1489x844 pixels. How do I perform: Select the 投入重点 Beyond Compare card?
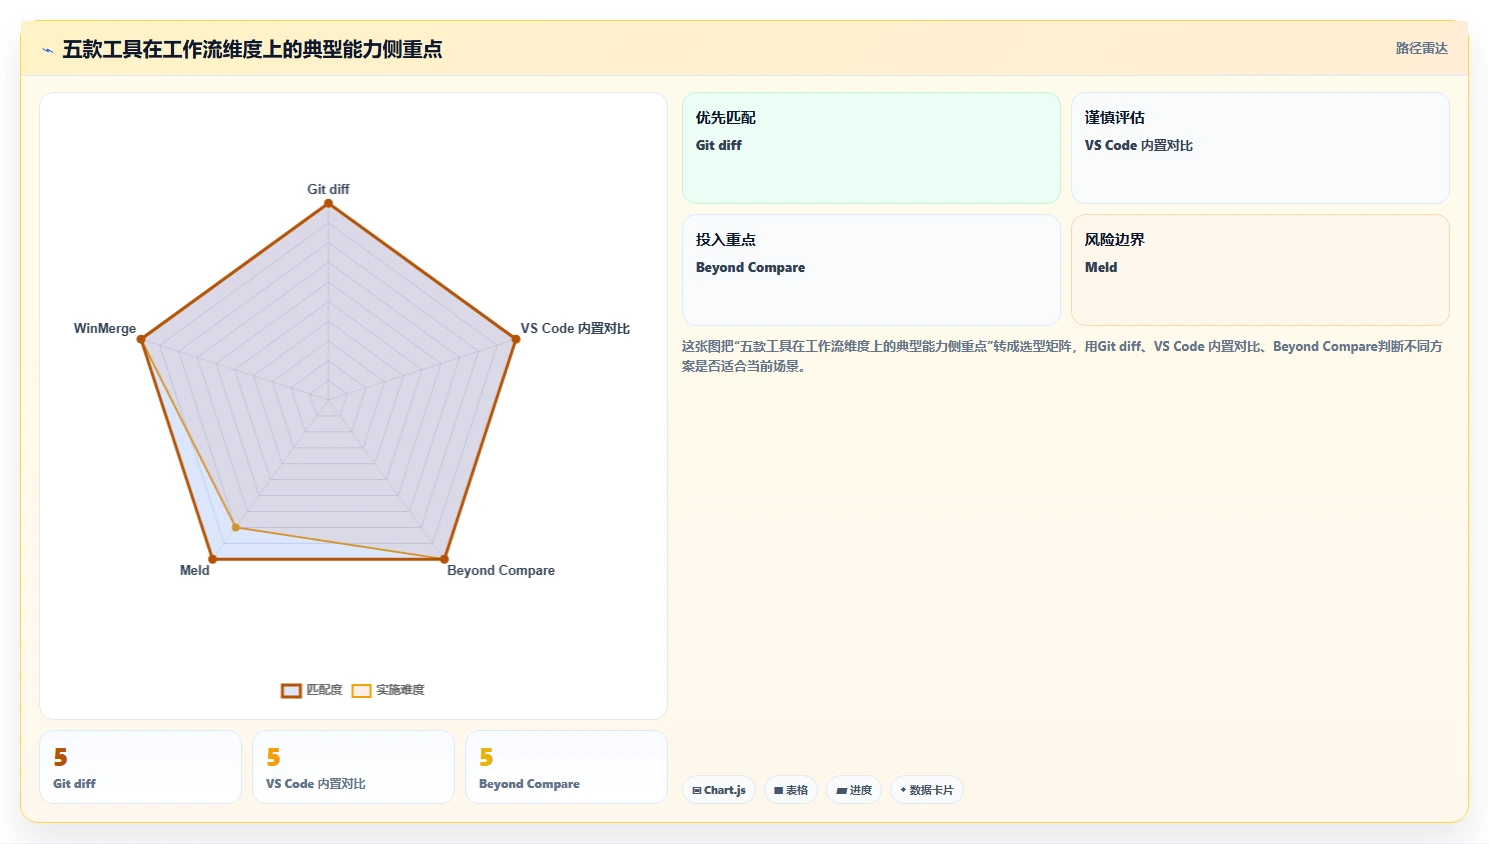pyautogui.click(x=871, y=270)
